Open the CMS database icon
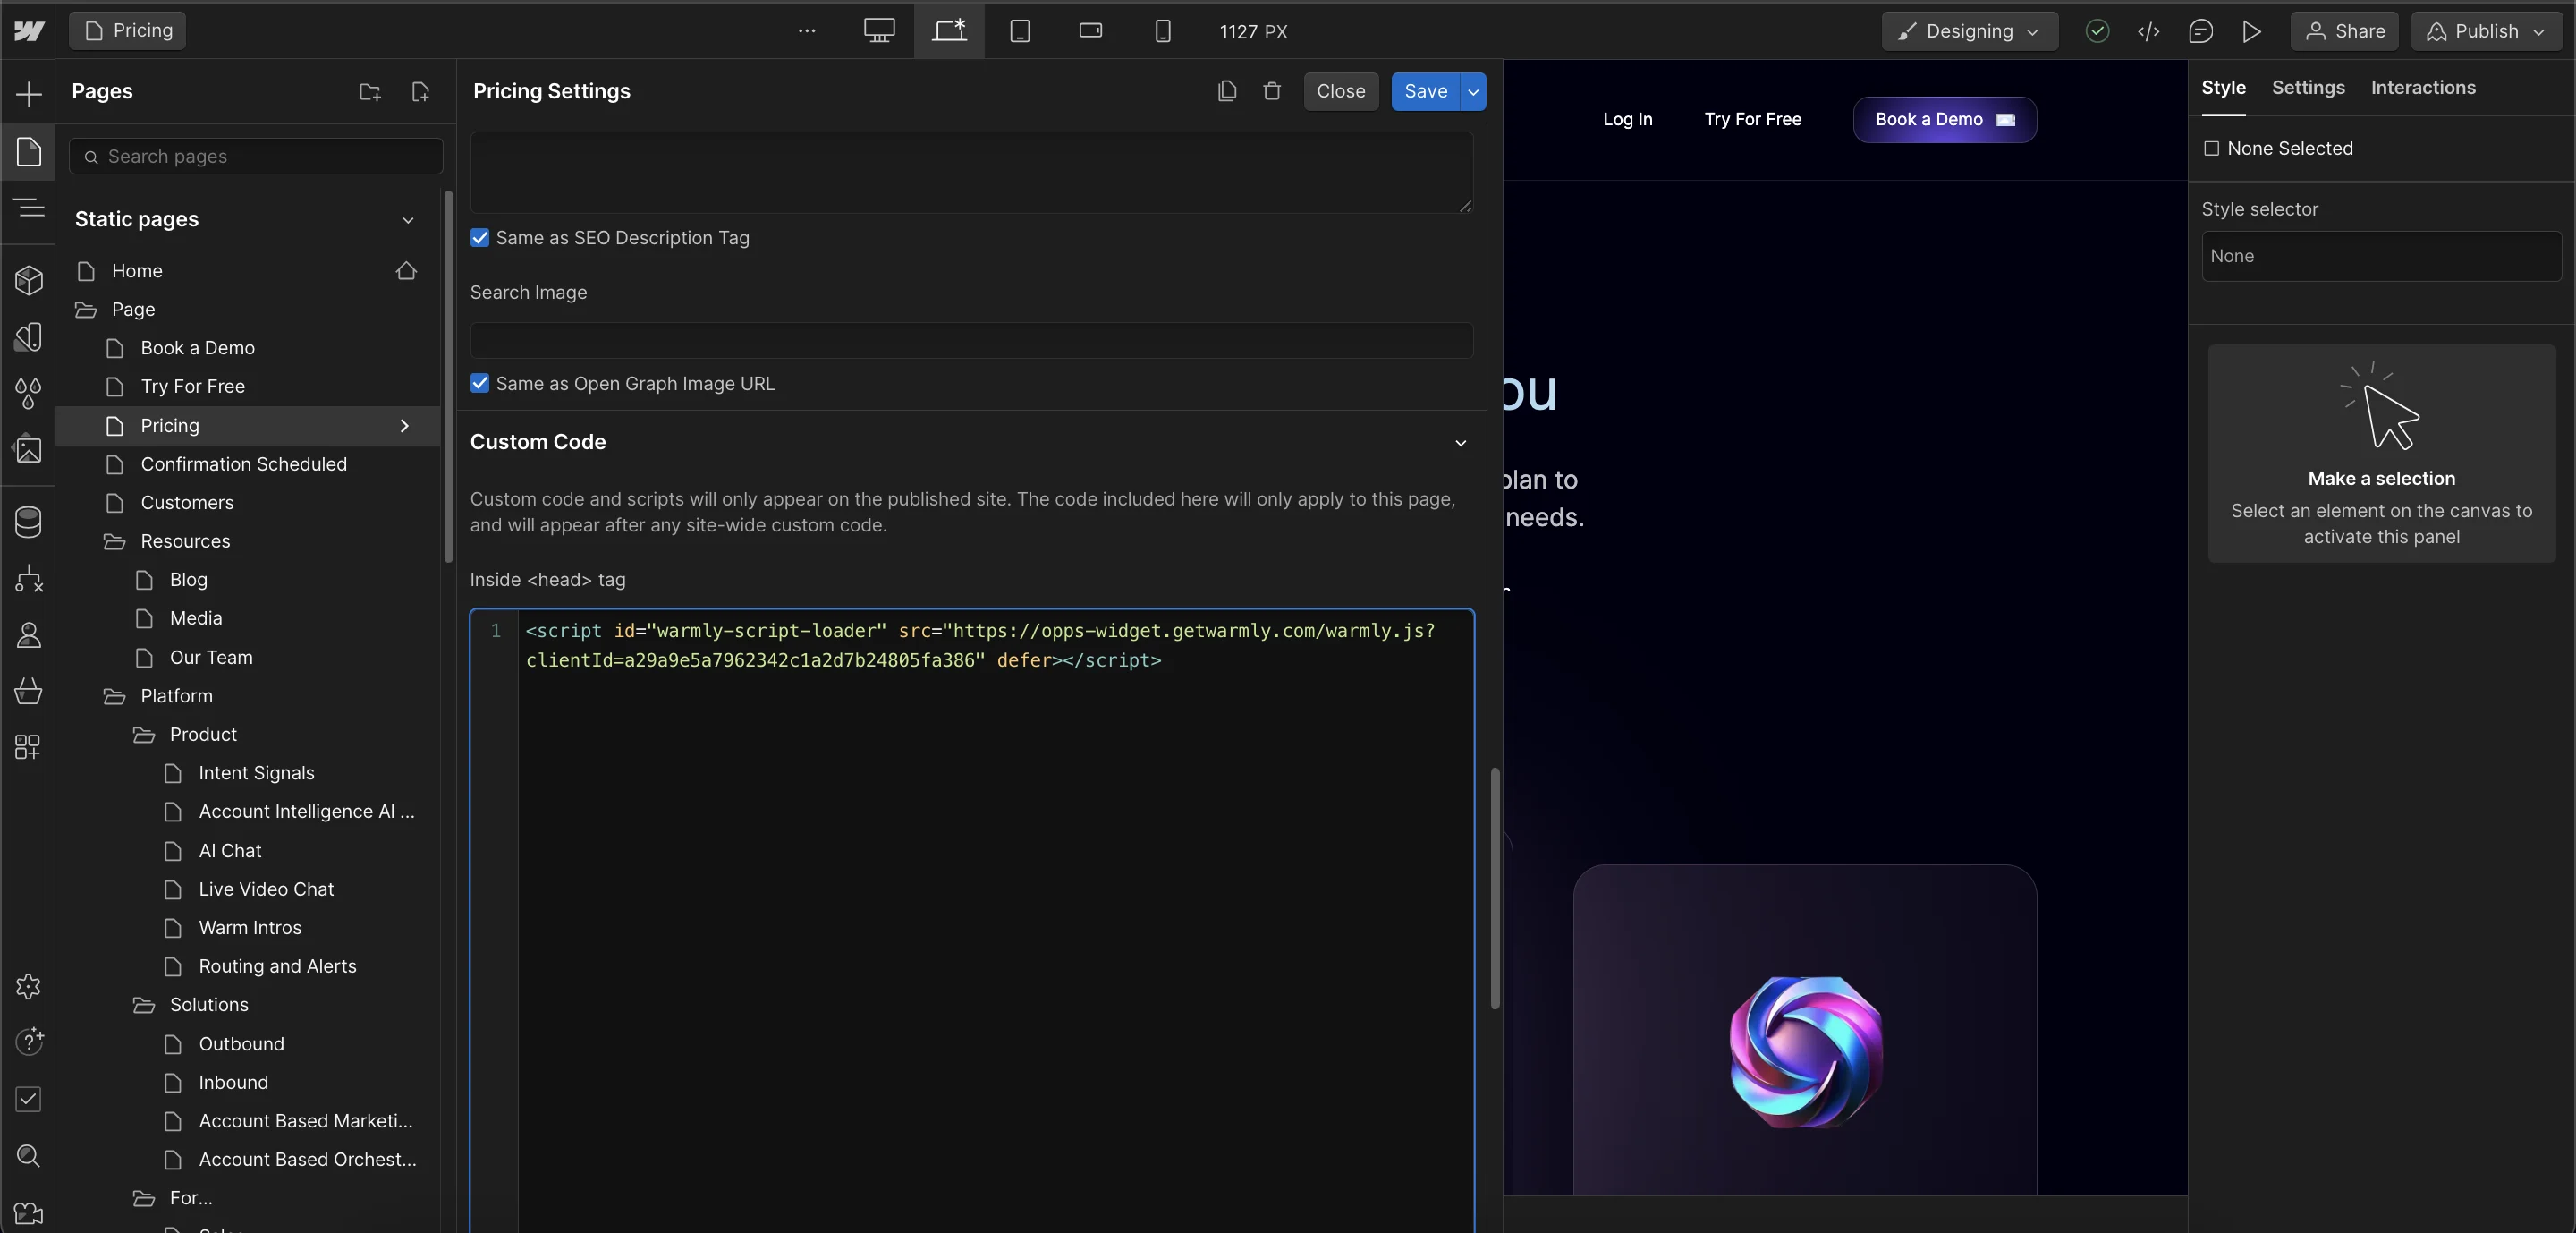The height and width of the screenshot is (1233, 2576). (29, 521)
